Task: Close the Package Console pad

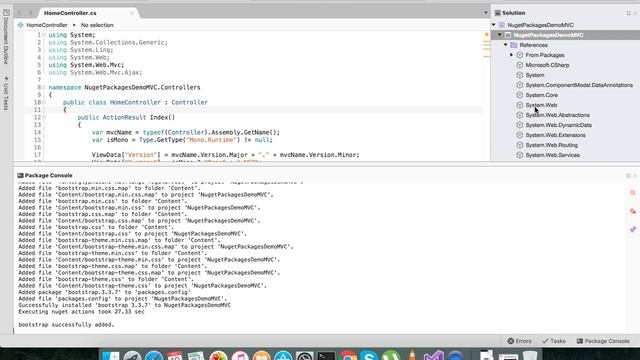Action: [636, 176]
